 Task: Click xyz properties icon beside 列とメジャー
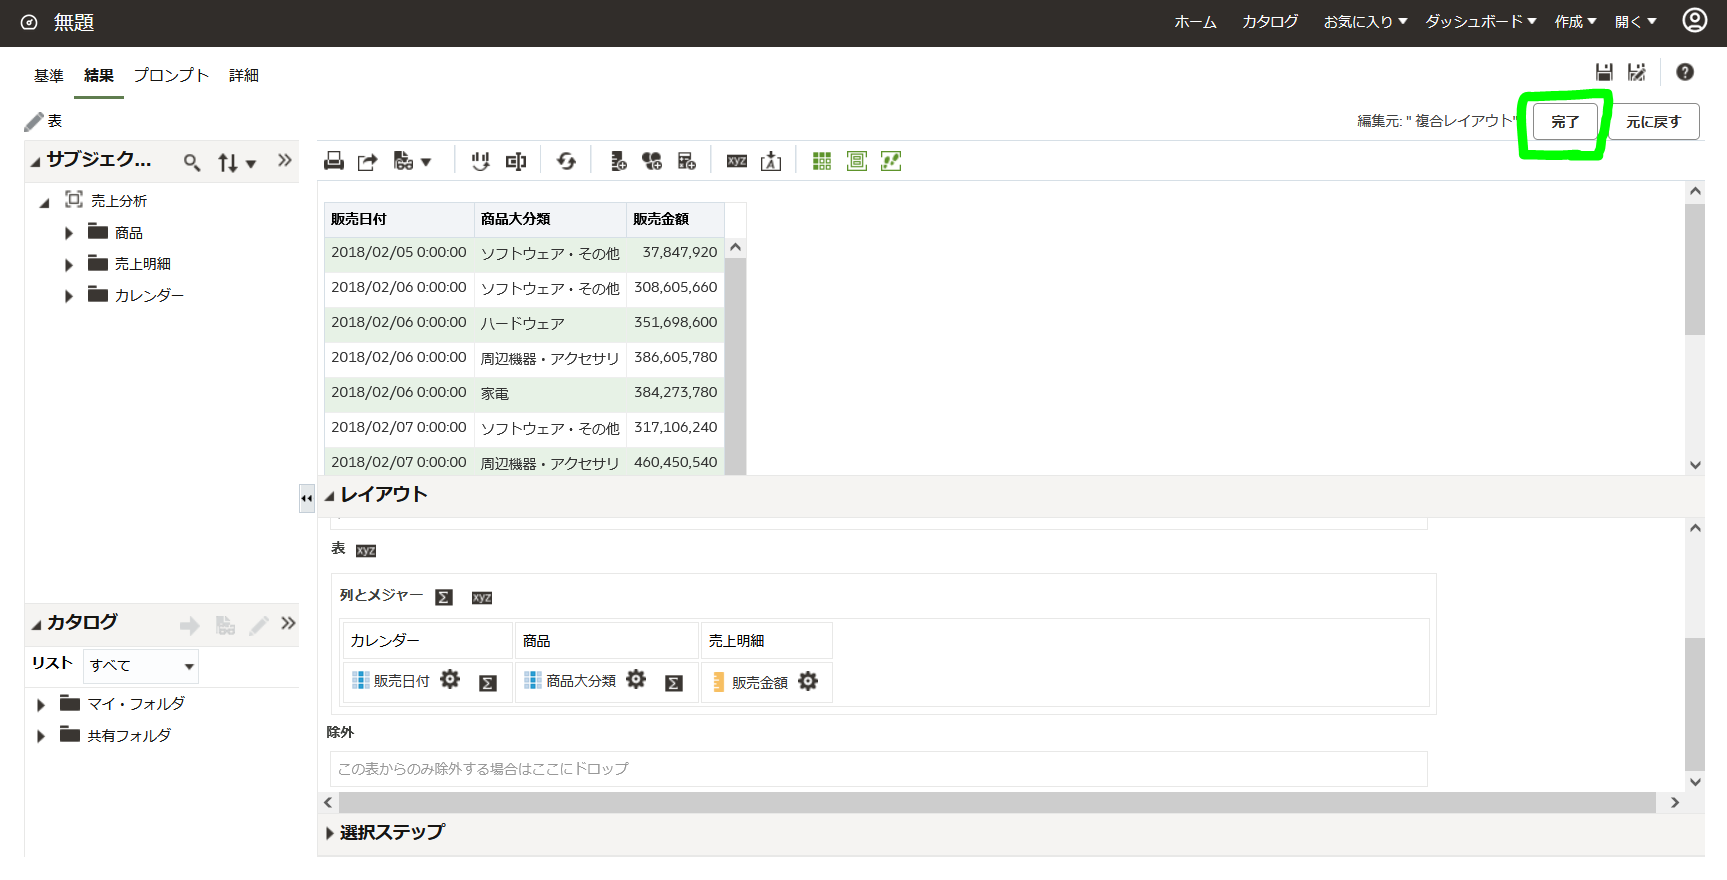tap(482, 598)
